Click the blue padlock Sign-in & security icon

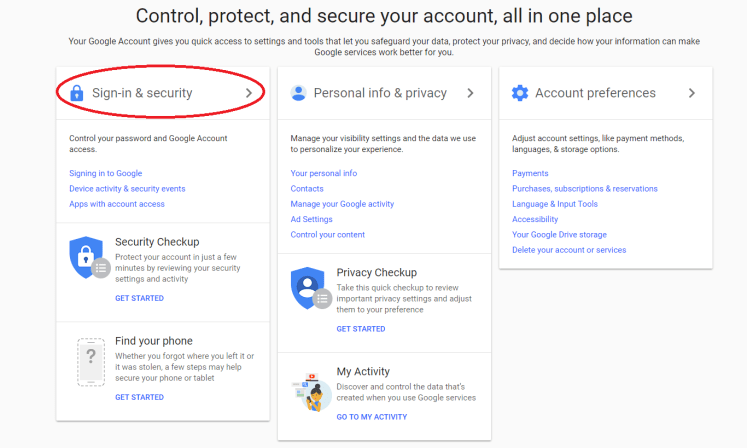(77, 93)
